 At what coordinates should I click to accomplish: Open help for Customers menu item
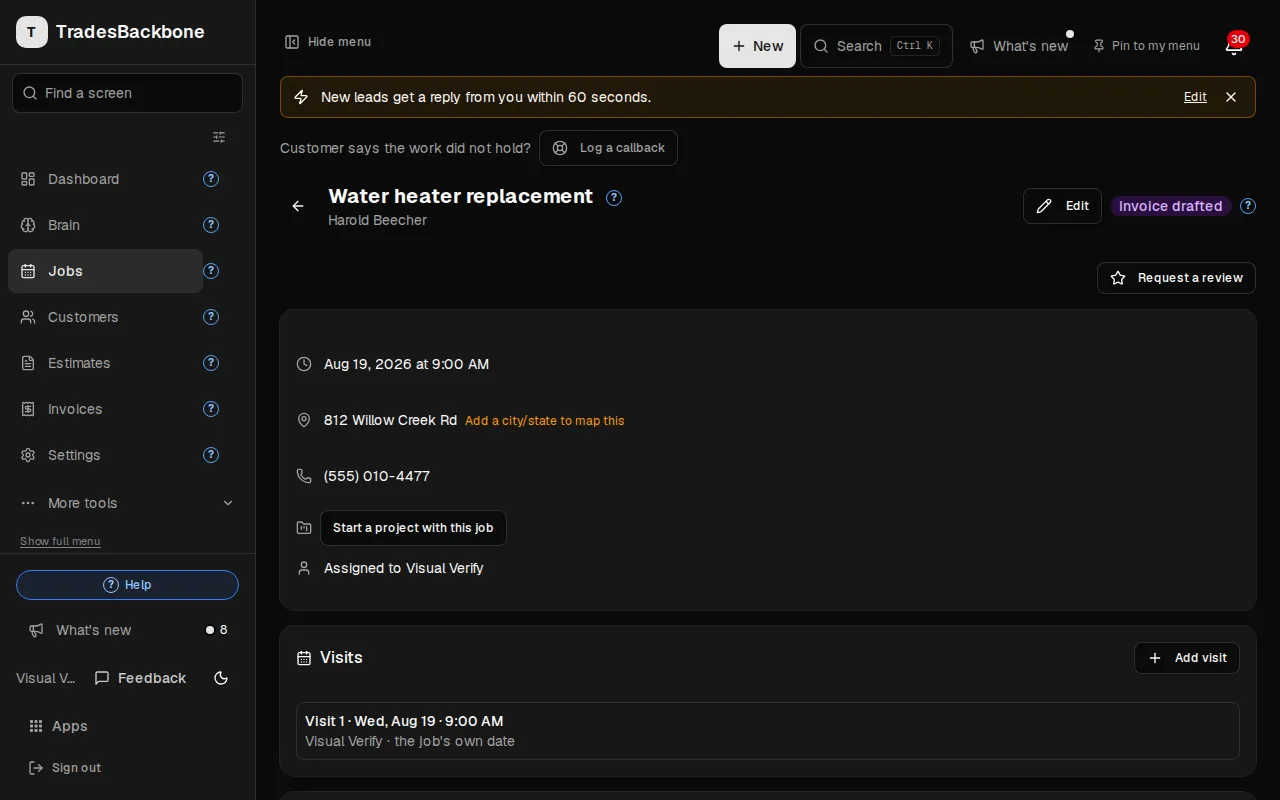tap(211, 317)
